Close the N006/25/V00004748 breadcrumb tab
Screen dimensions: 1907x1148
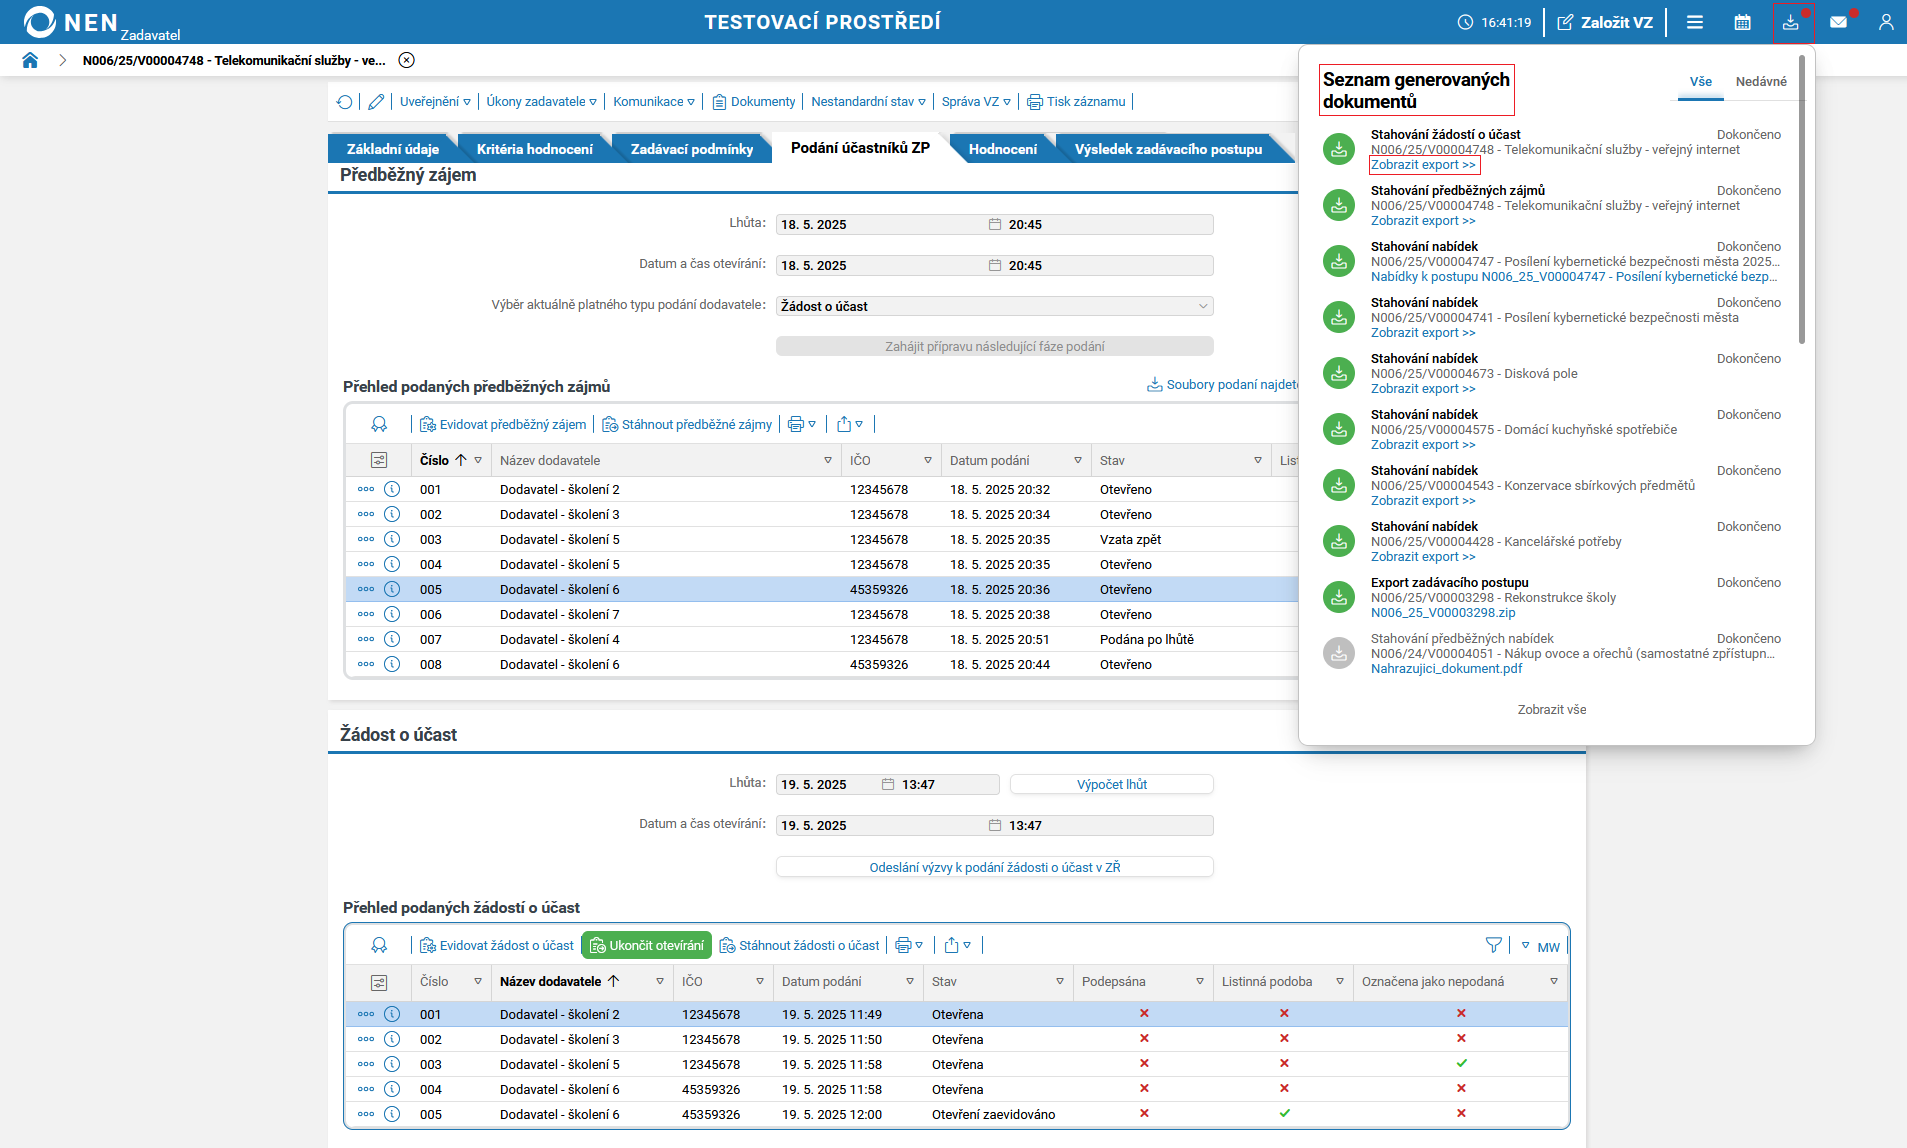(406, 60)
